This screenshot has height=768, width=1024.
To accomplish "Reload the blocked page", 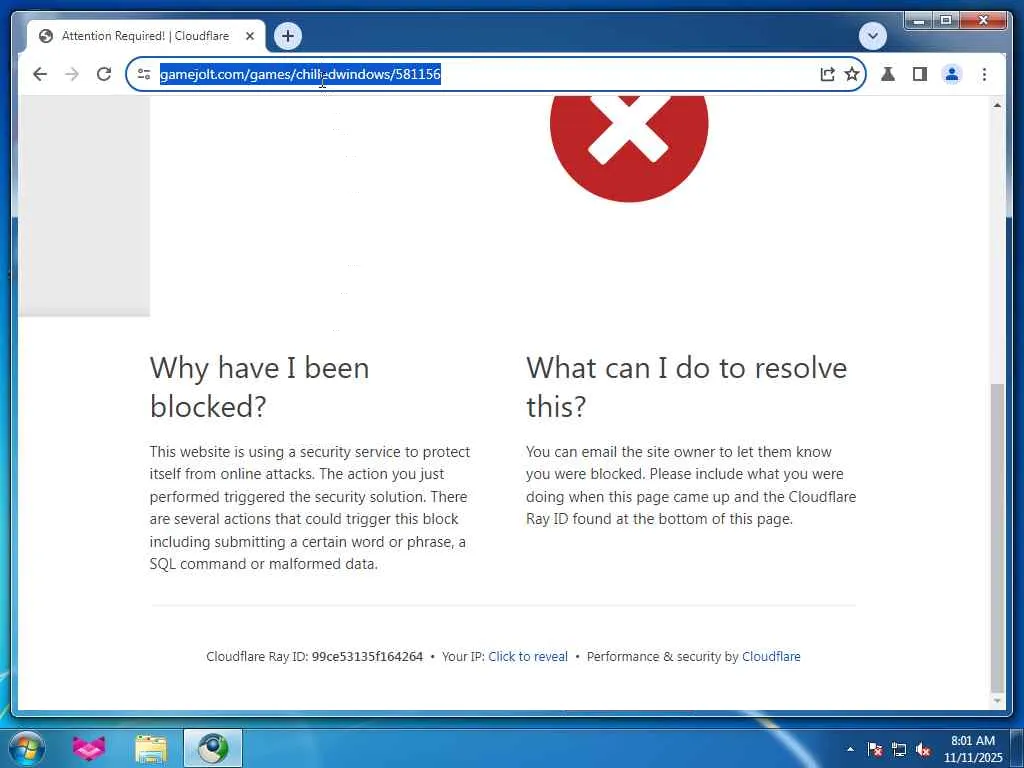I will point(104,74).
